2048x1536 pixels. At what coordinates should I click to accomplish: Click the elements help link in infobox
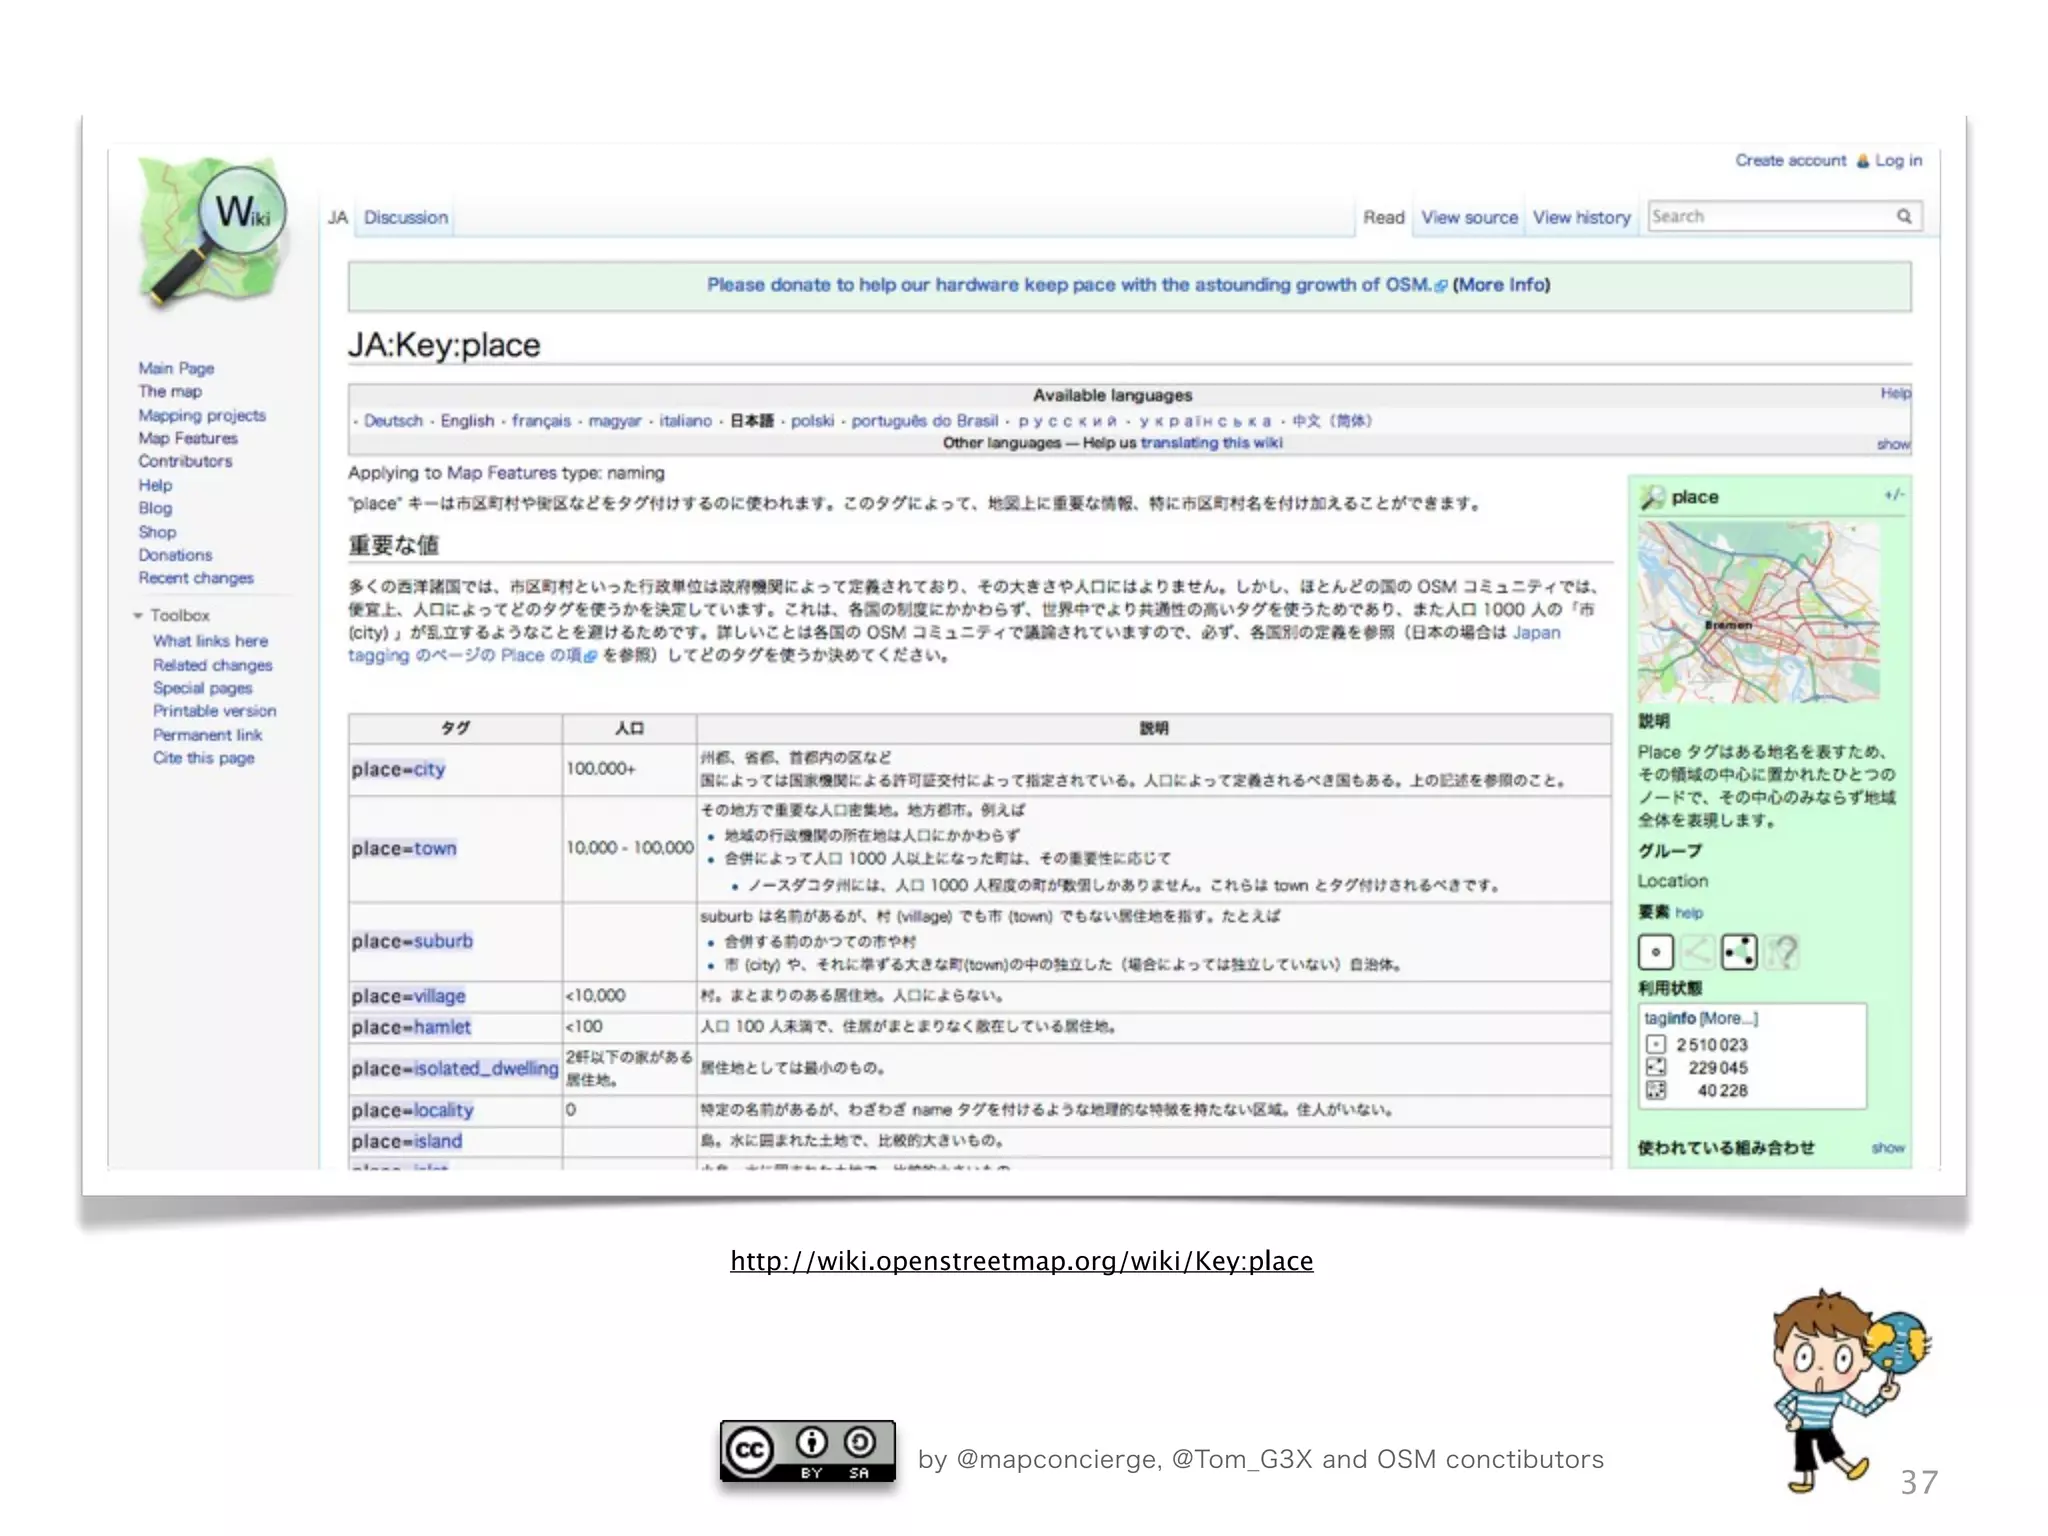1689,913
